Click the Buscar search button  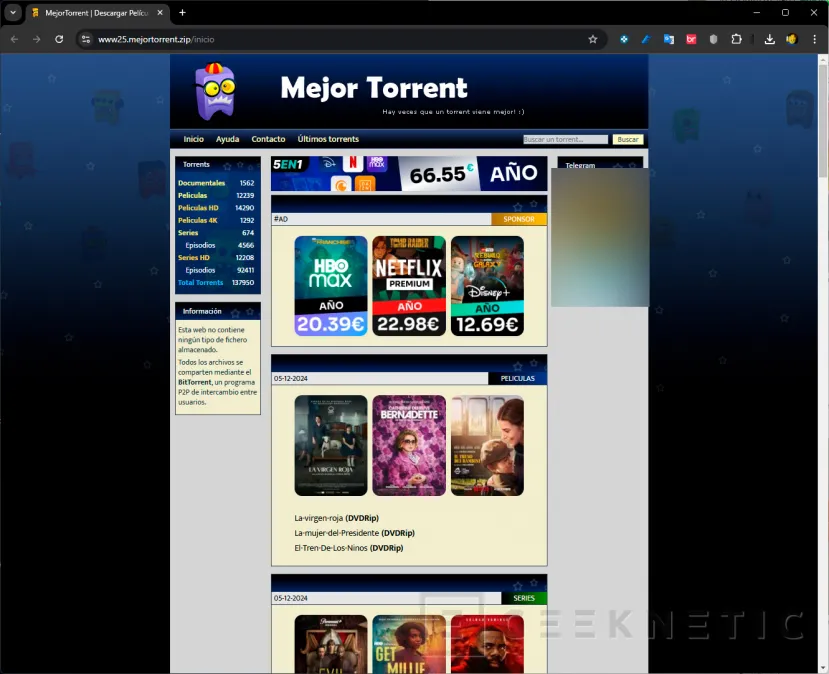pyautogui.click(x=628, y=139)
